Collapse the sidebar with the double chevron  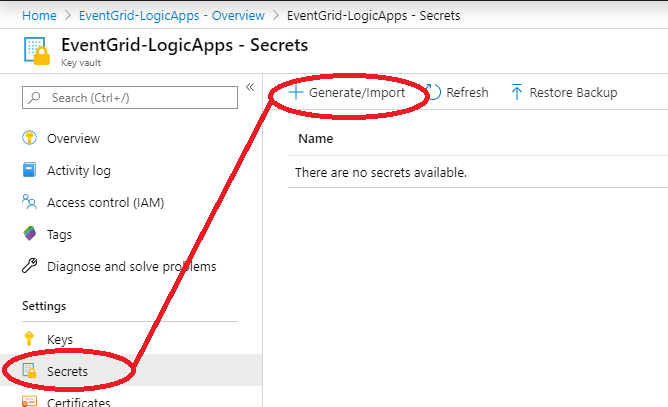coord(250,88)
